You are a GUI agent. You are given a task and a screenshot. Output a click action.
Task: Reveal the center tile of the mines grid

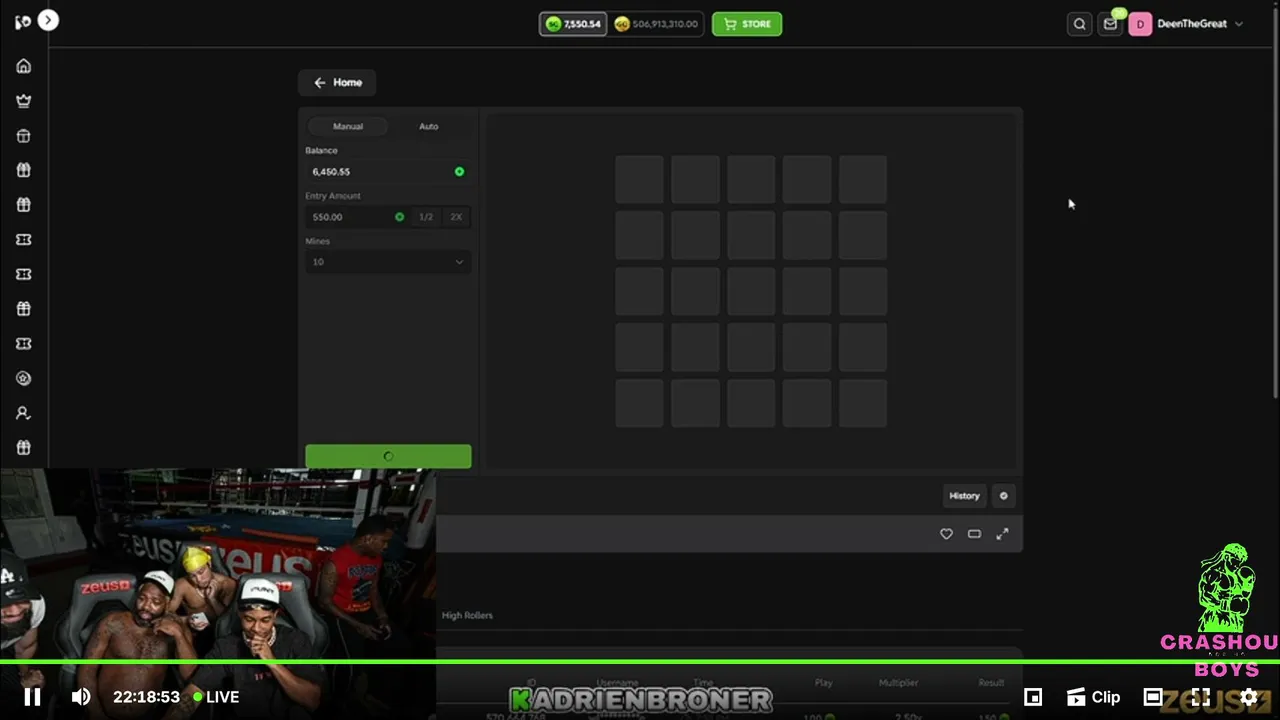[751, 291]
